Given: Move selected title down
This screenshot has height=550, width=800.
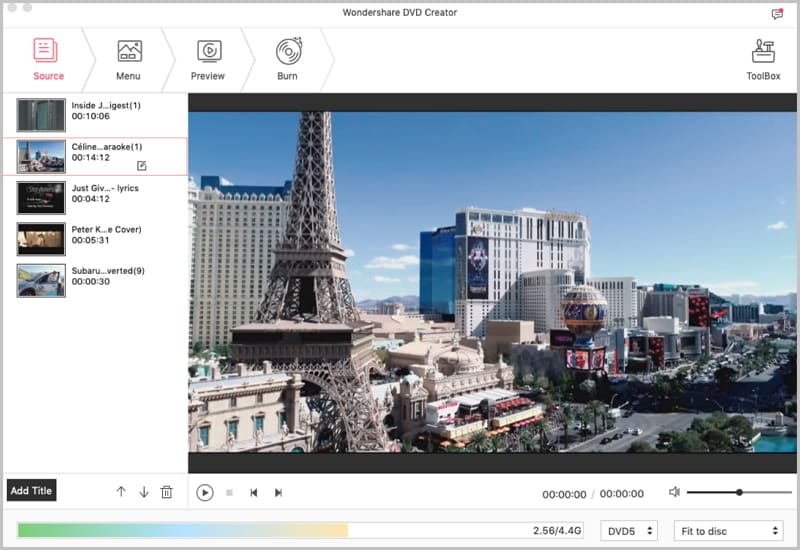Looking at the screenshot, I should click(x=144, y=492).
